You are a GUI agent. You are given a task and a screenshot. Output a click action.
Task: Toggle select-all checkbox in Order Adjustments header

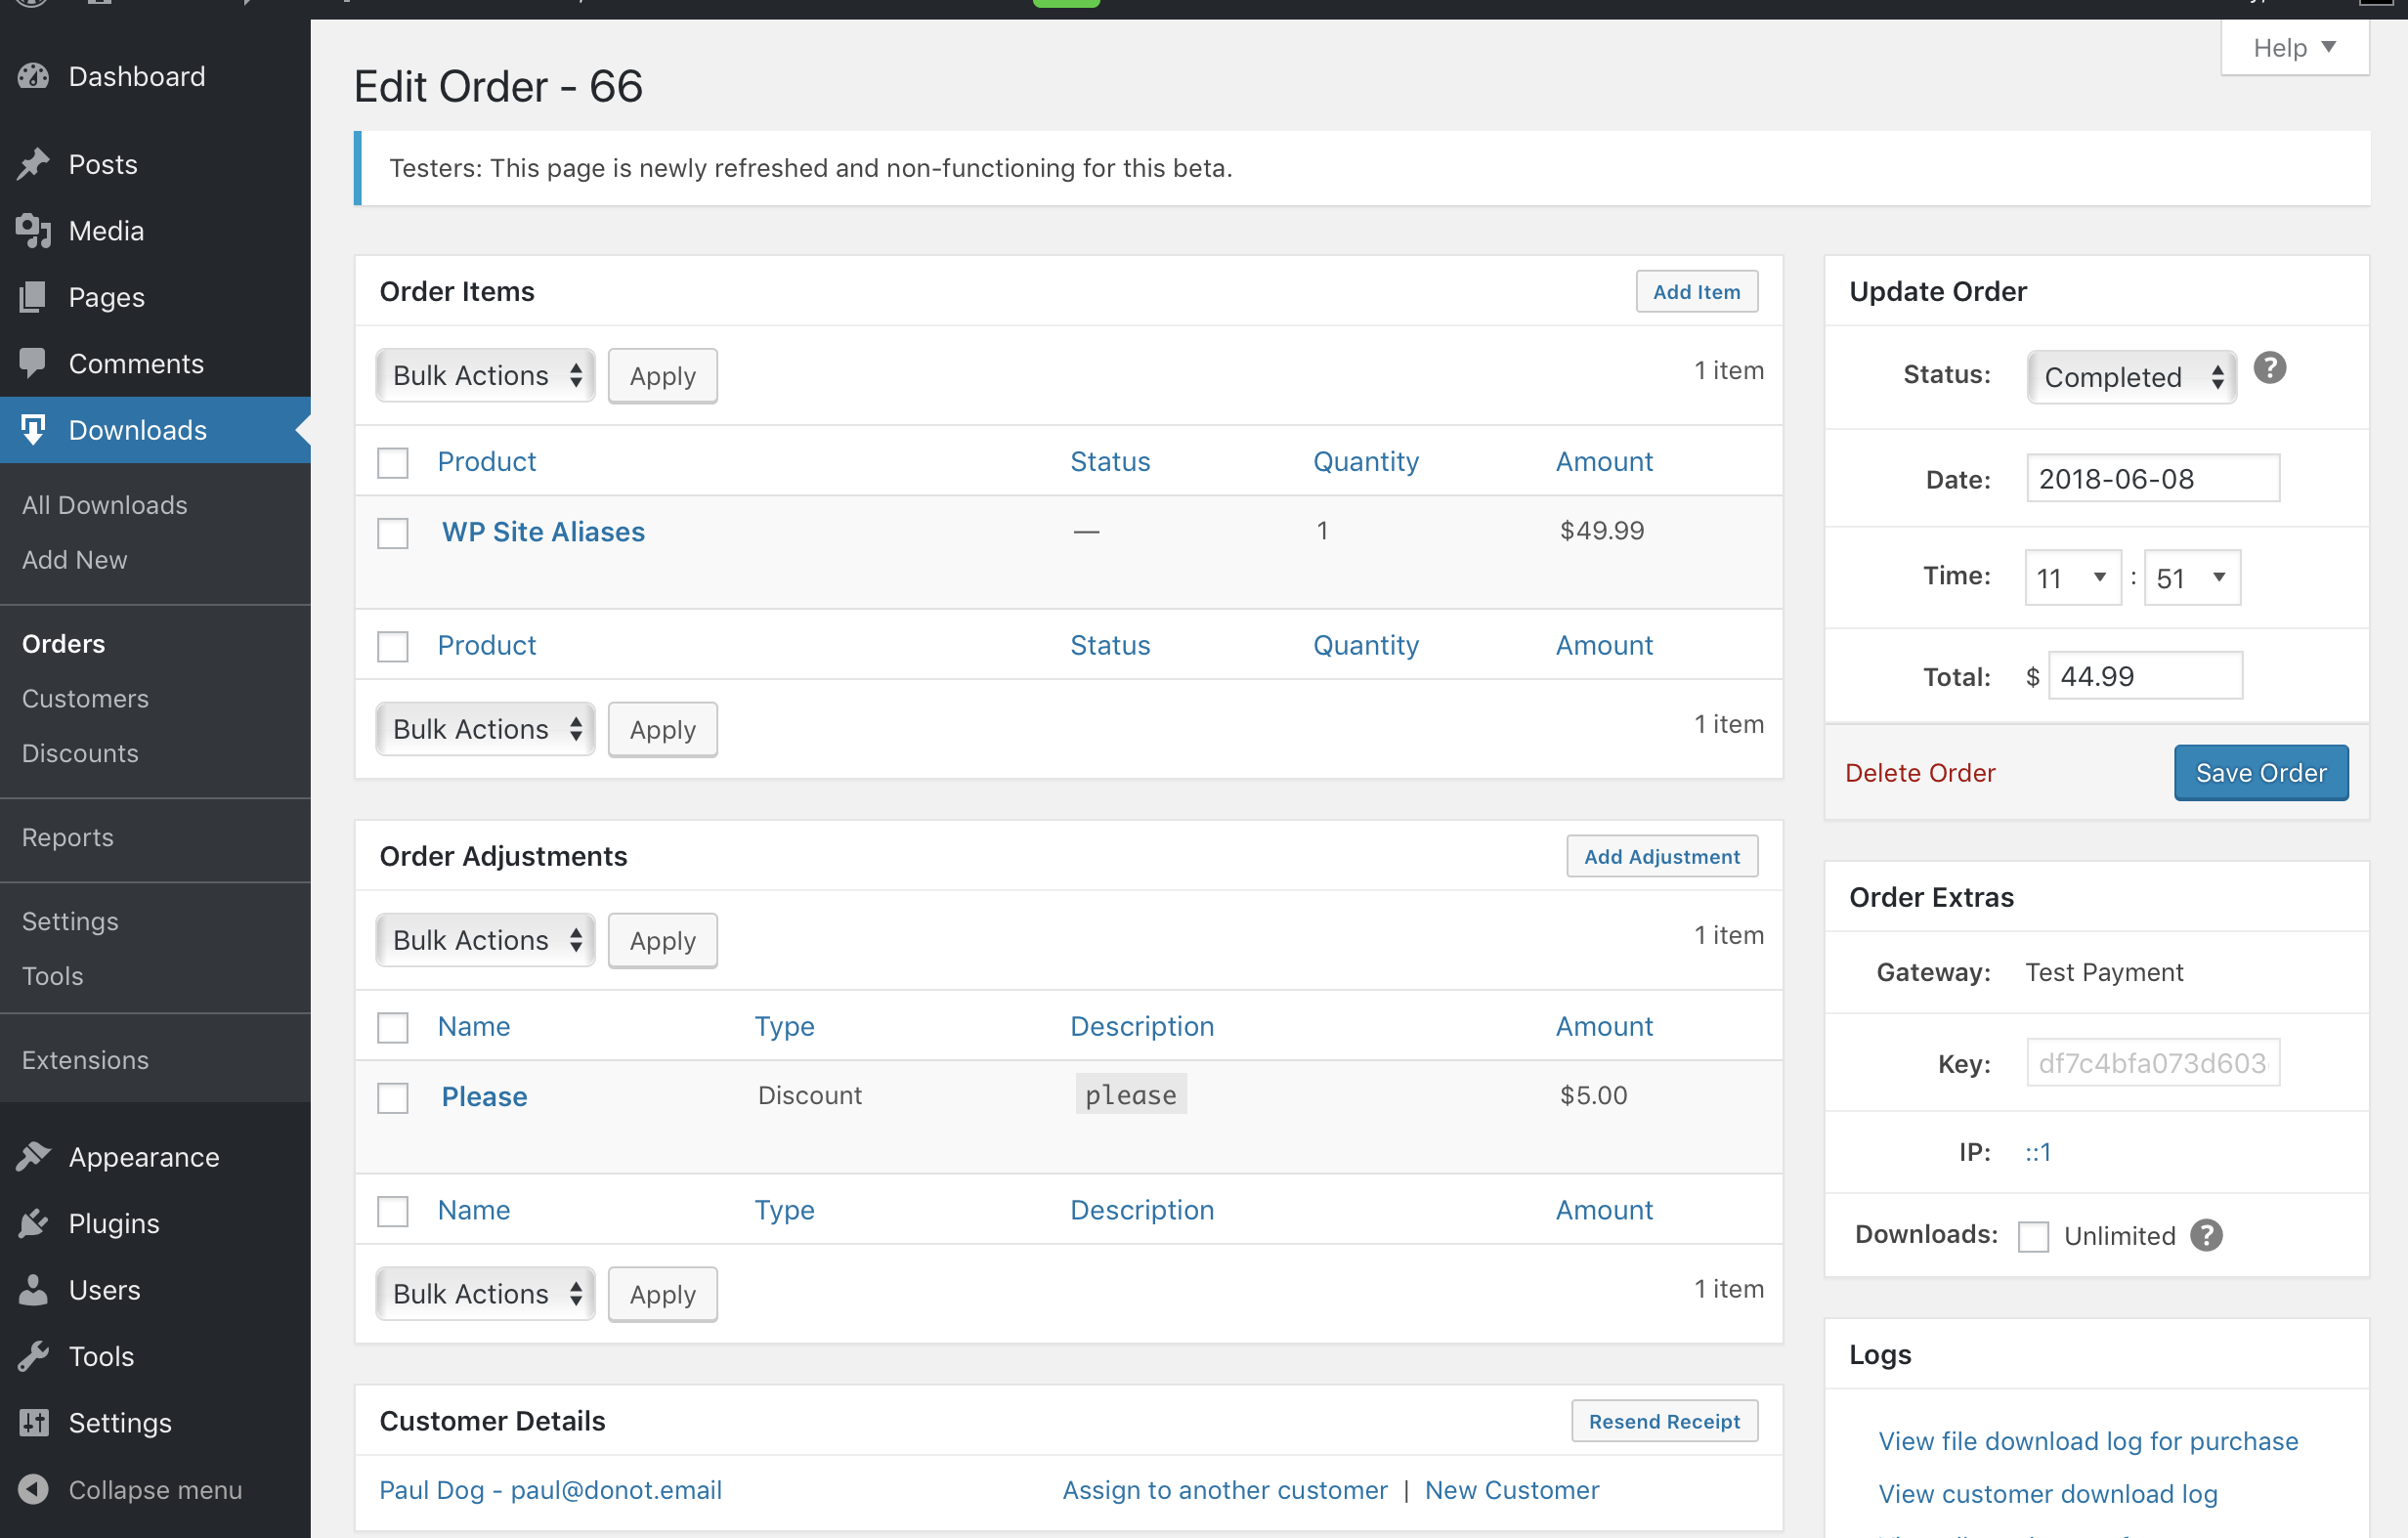pos(393,1027)
